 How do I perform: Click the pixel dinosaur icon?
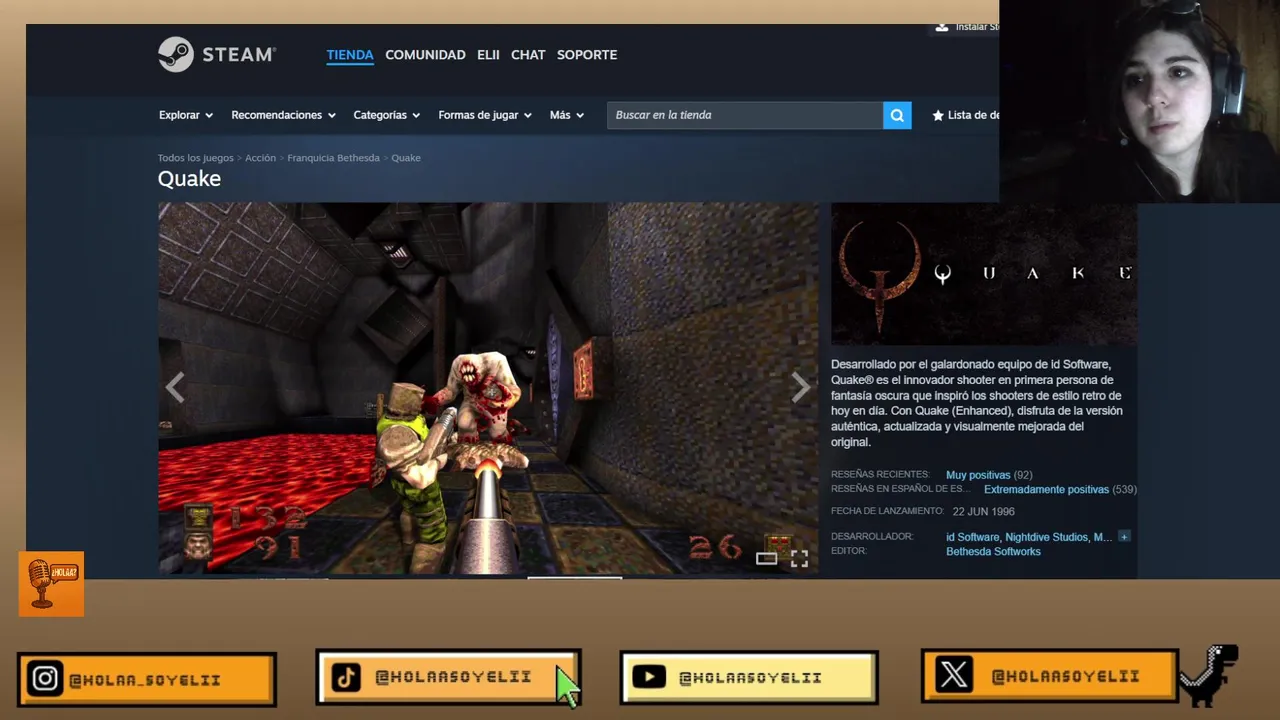click(1210, 675)
